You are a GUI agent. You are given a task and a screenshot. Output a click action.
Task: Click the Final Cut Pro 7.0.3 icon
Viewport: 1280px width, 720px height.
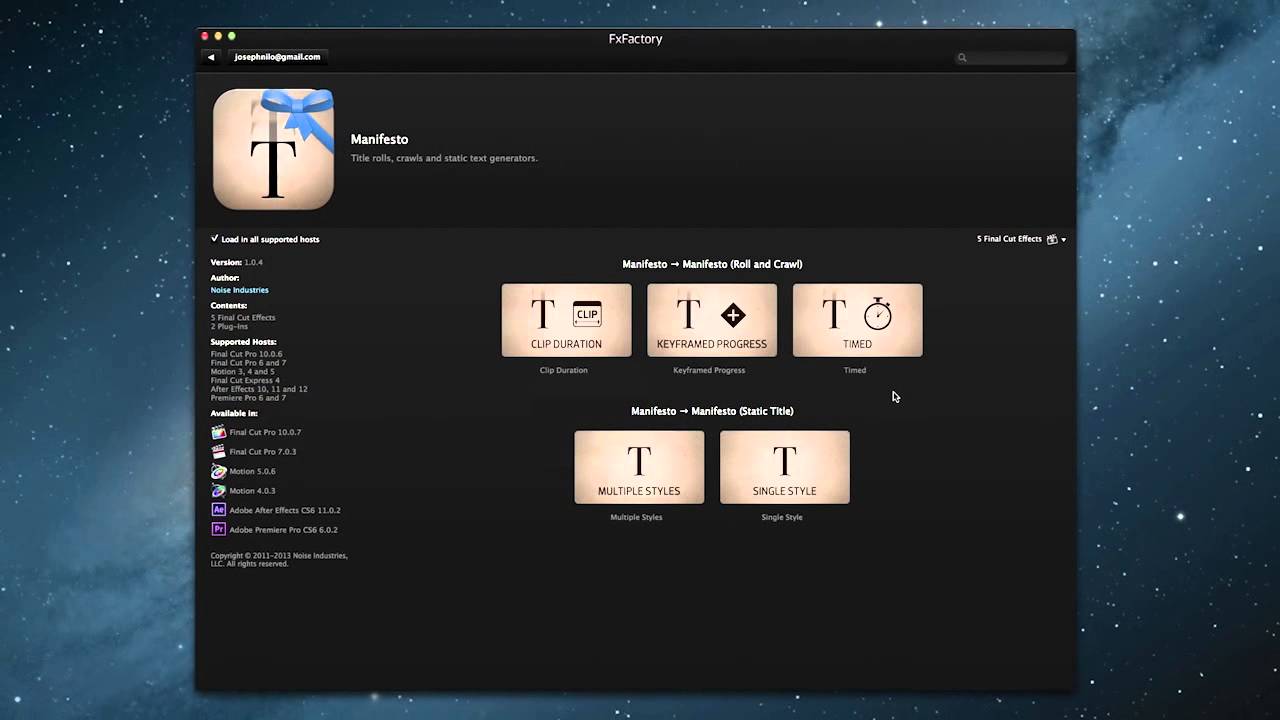point(218,451)
